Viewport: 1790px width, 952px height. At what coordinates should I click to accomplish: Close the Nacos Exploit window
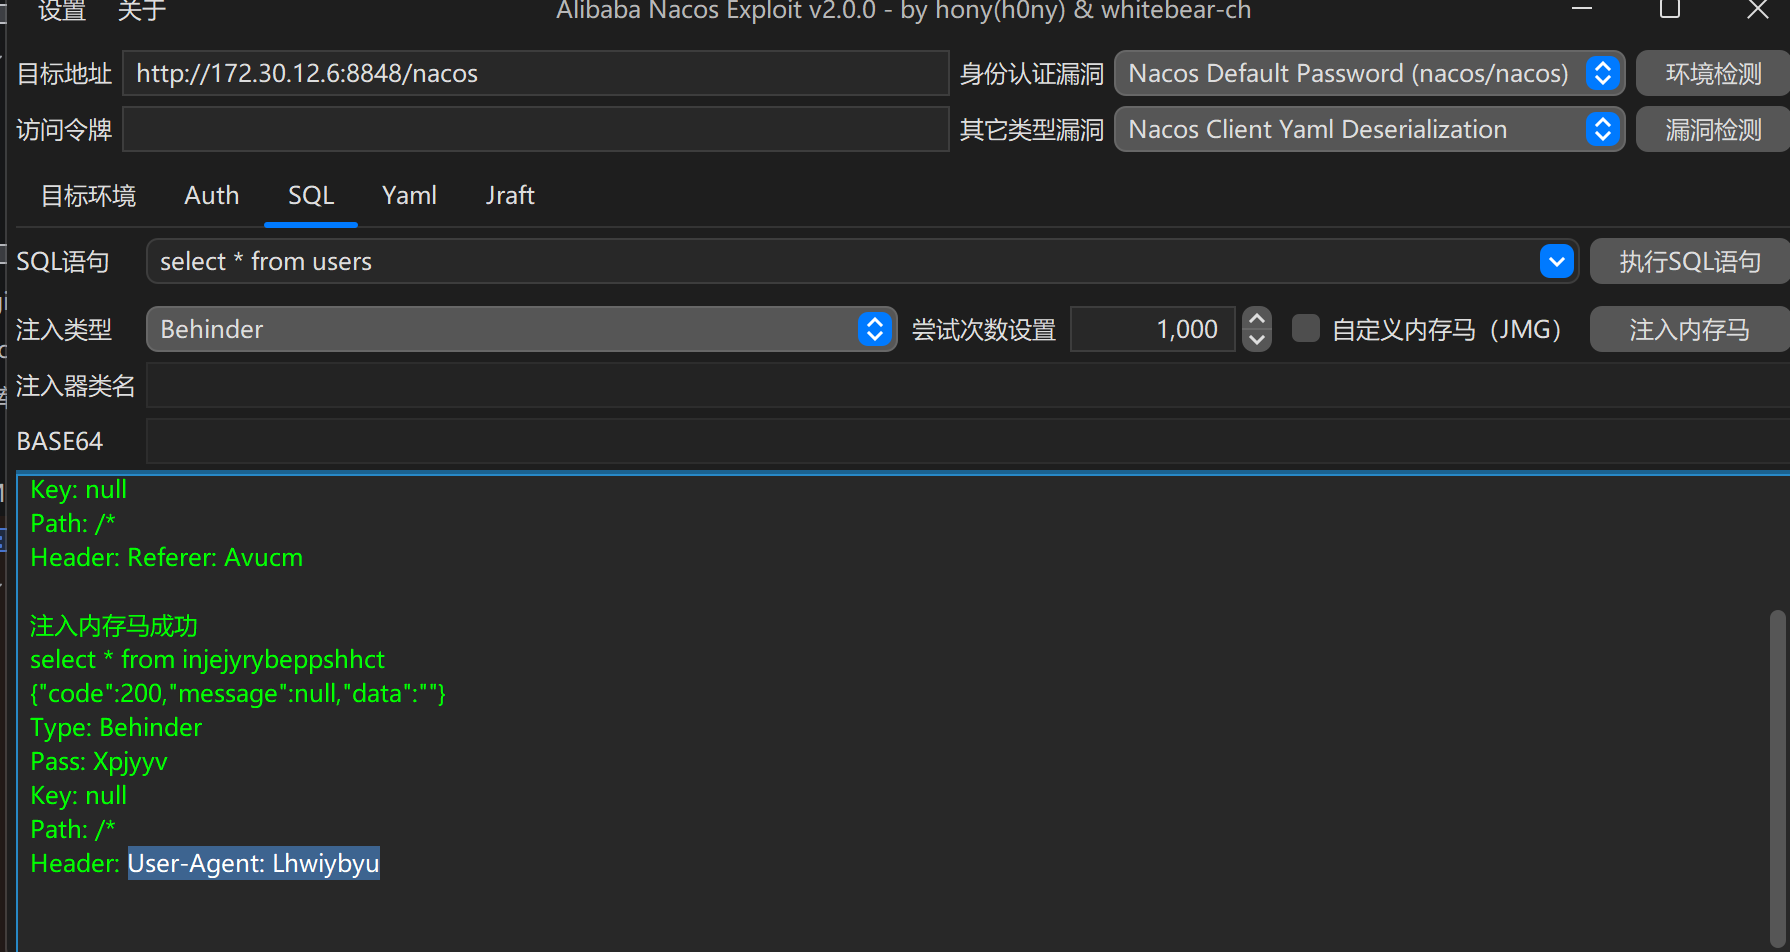tap(1758, 10)
